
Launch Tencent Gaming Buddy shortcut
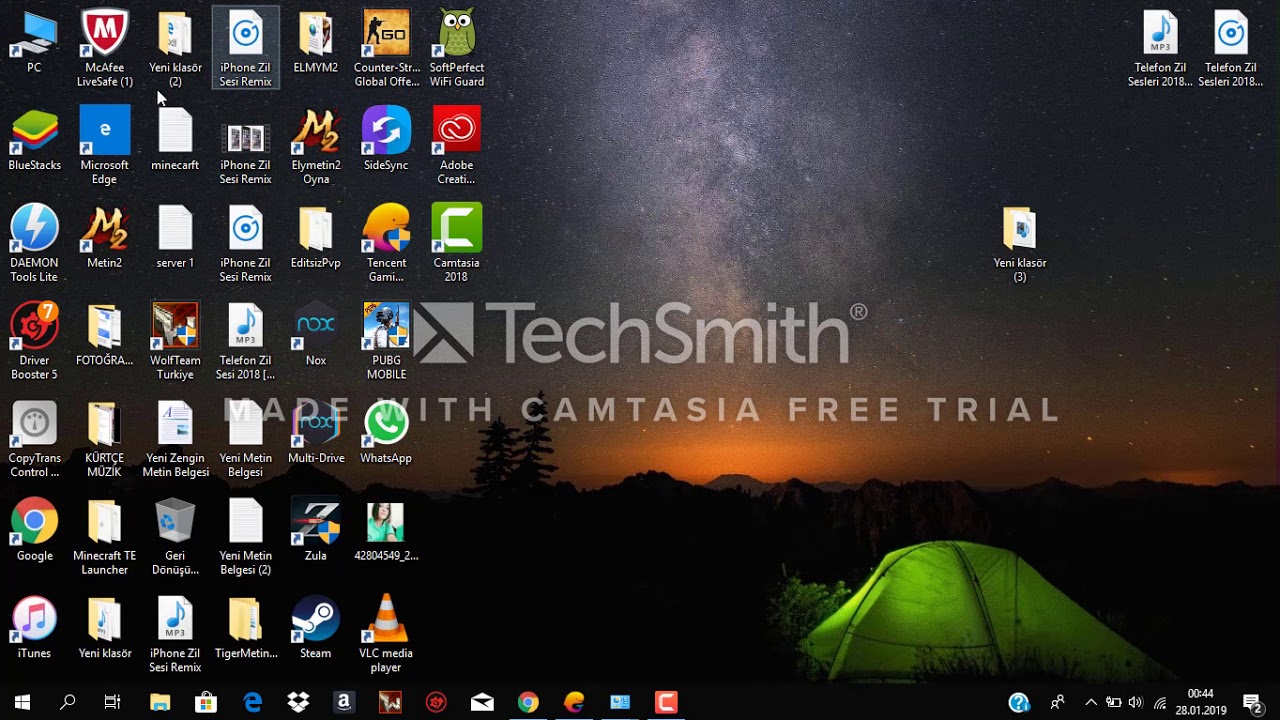coord(386,244)
